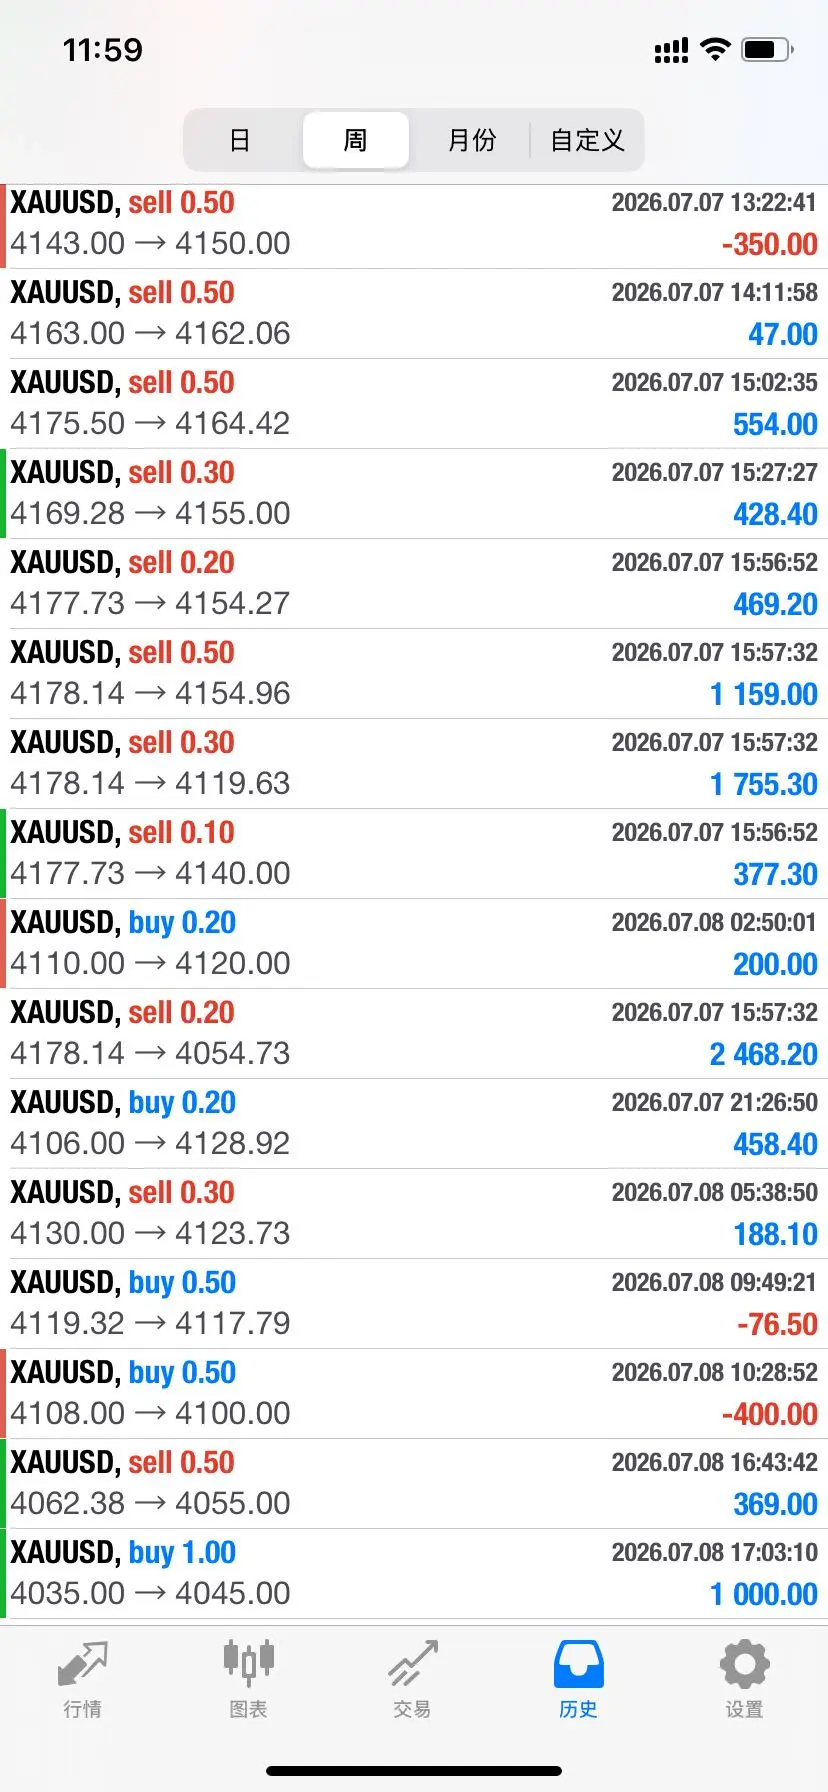828x1792 pixels.
Task: Tap the Wi-Fi status icon
Action: 715,49
